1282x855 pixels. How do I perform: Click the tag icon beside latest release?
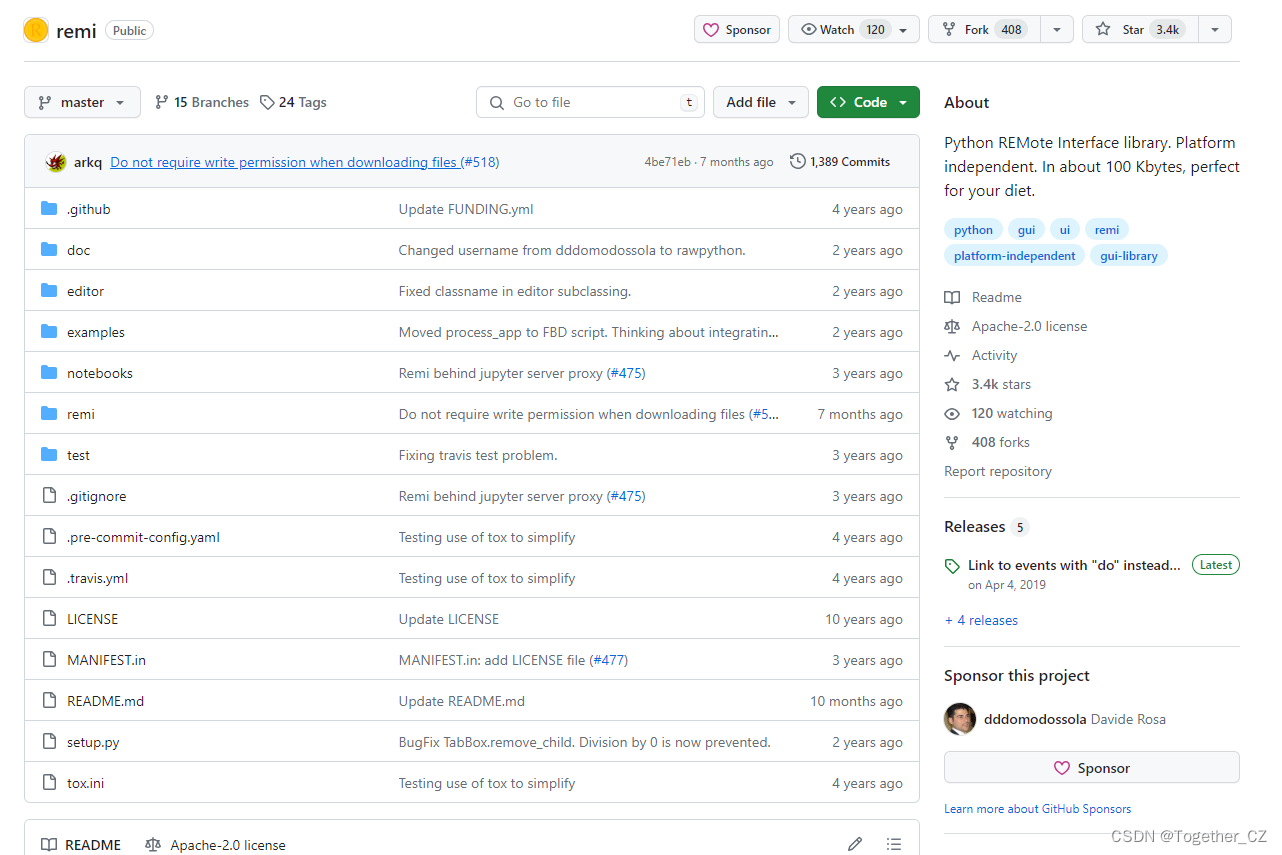click(x=952, y=566)
